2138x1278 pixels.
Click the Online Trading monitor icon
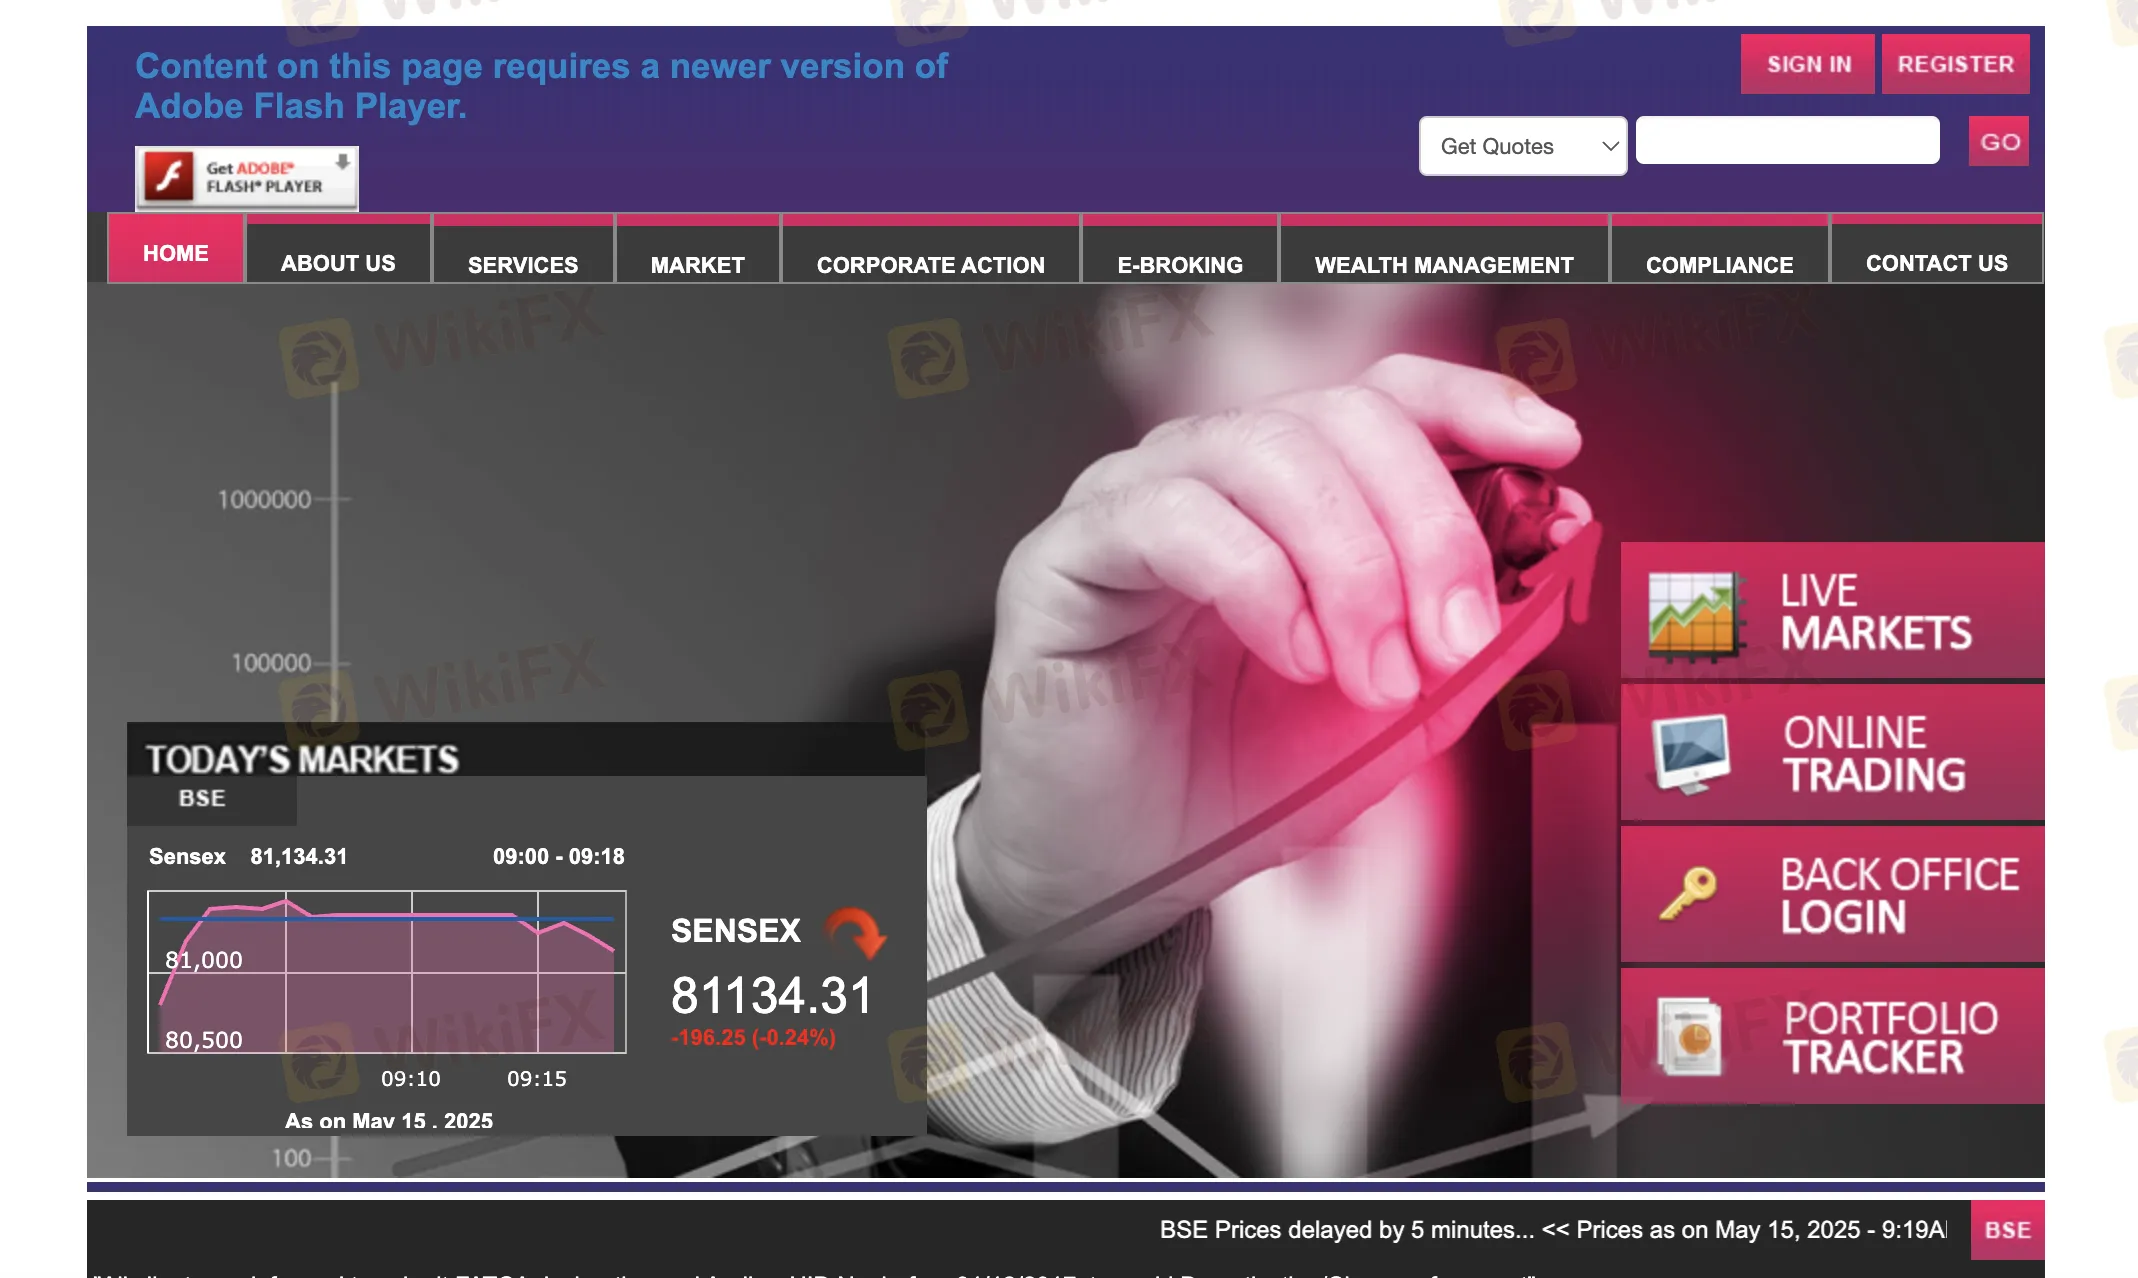click(x=1690, y=753)
